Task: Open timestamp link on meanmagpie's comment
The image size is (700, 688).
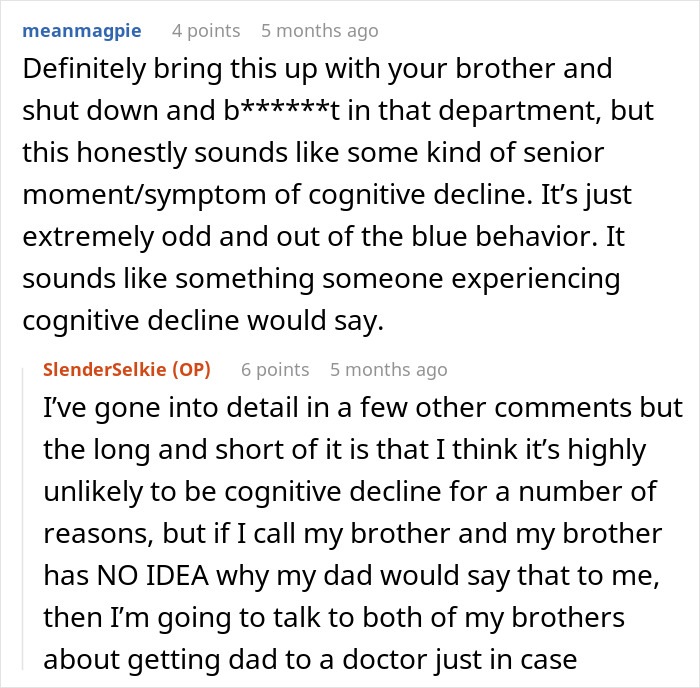Action: click(x=319, y=31)
